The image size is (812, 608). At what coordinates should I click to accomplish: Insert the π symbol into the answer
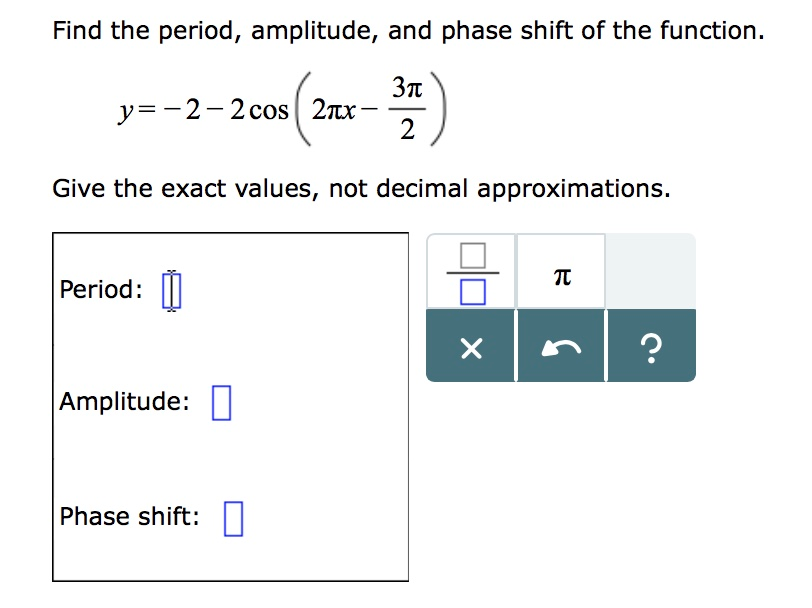(x=561, y=272)
